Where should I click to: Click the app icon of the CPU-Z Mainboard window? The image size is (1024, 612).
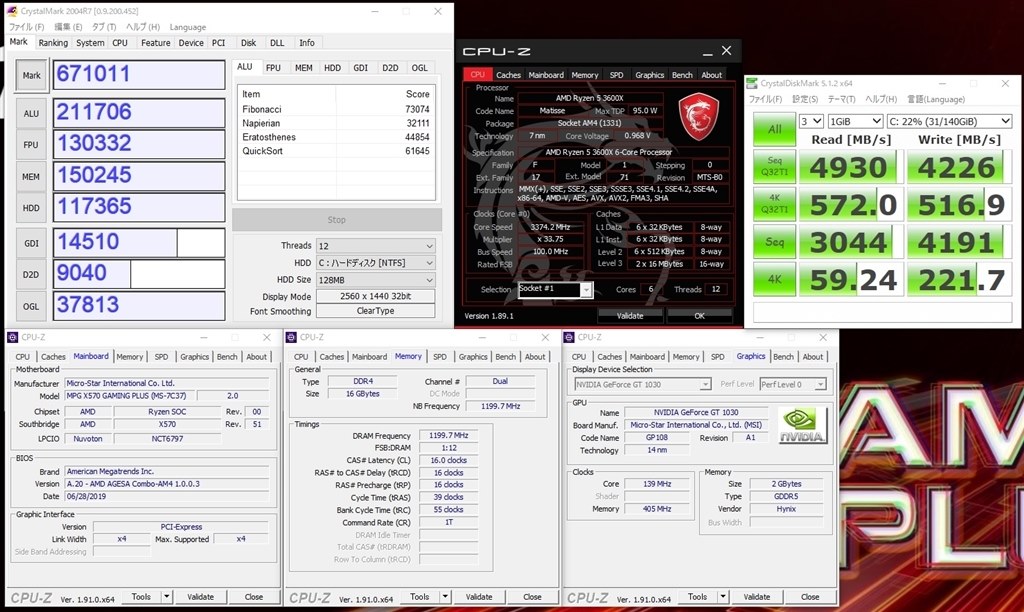click(12, 337)
